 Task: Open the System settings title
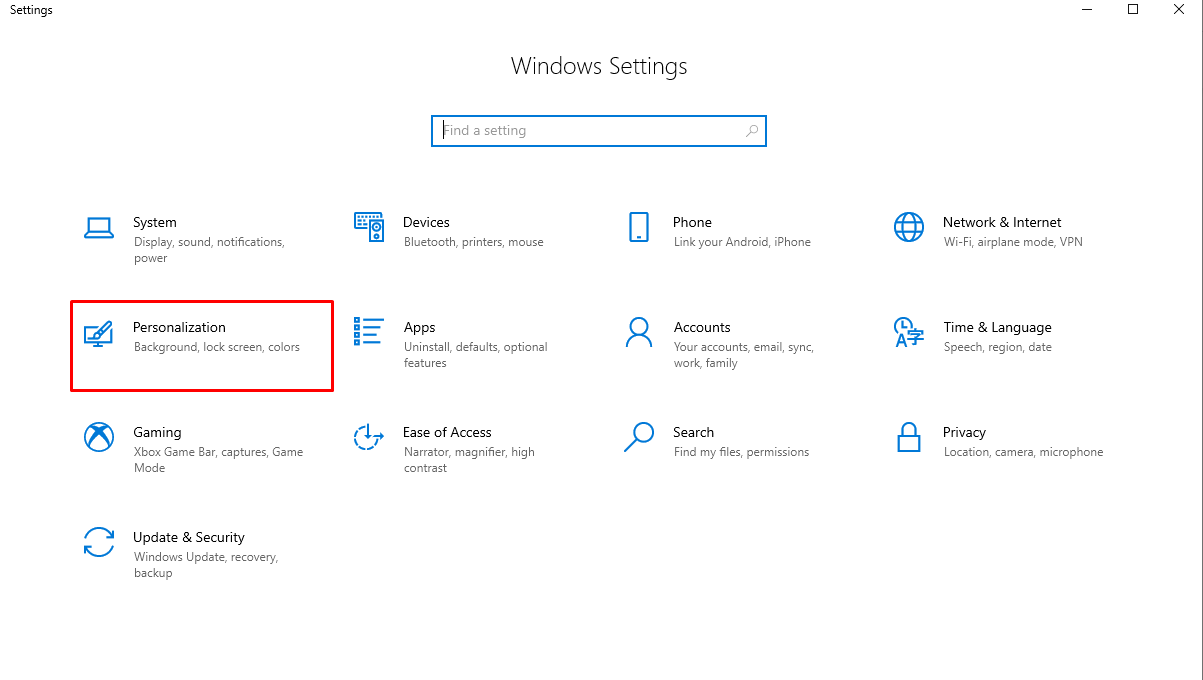[x=155, y=222]
